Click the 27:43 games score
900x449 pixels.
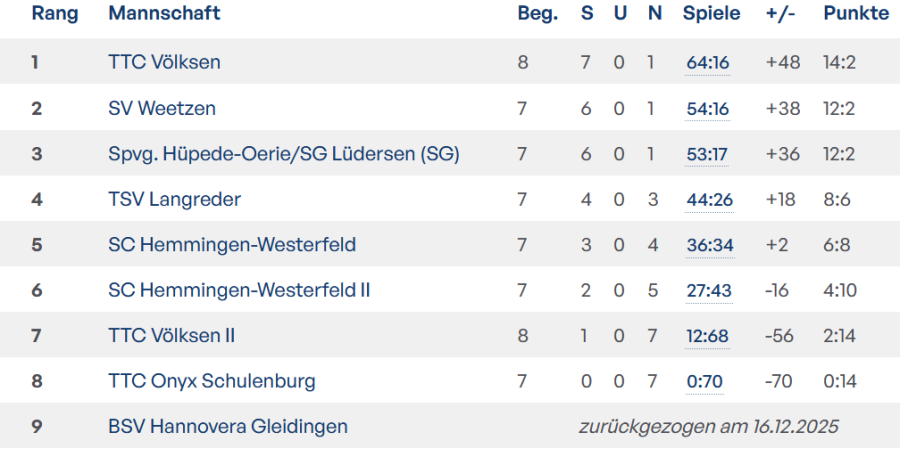pyautogui.click(x=708, y=291)
